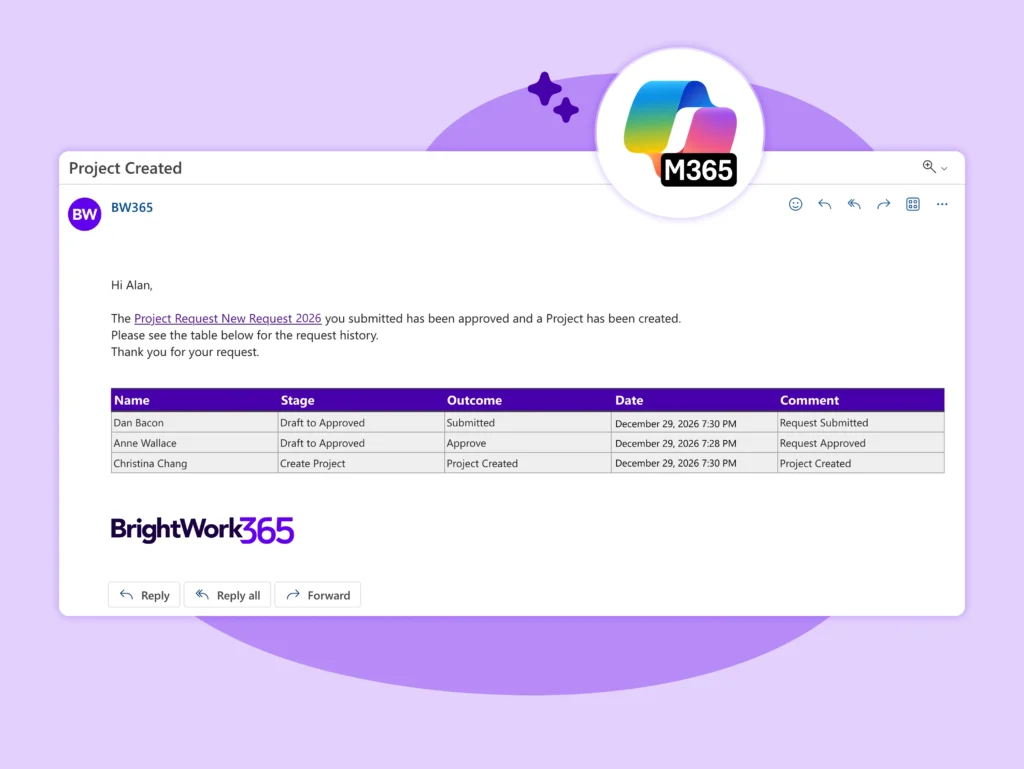The height and width of the screenshot is (769, 1024).
Task: Select the Anne Wallace cell
Action: (195, 443)
